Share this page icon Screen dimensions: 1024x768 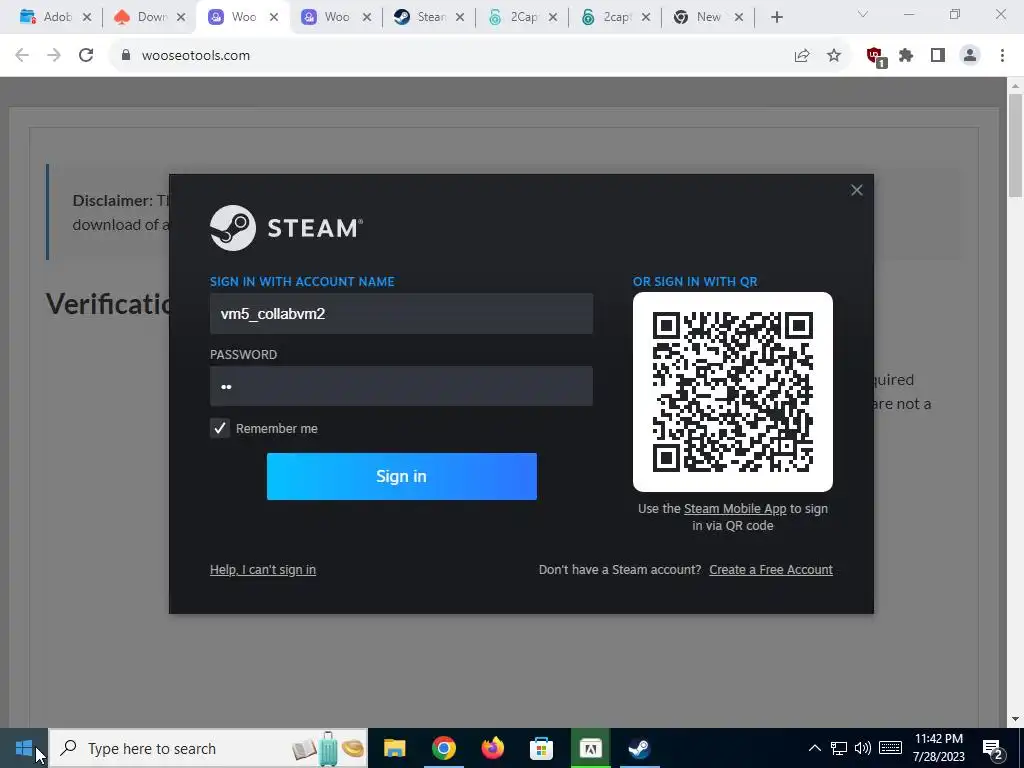pyautogui.click(x=802, y=56)
